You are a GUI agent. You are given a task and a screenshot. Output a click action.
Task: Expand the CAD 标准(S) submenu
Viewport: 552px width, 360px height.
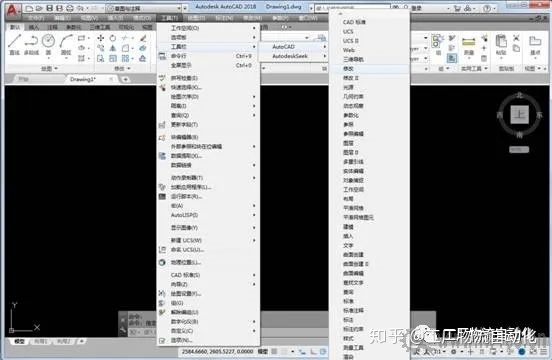pyautogui.click(x=208, y=275)
